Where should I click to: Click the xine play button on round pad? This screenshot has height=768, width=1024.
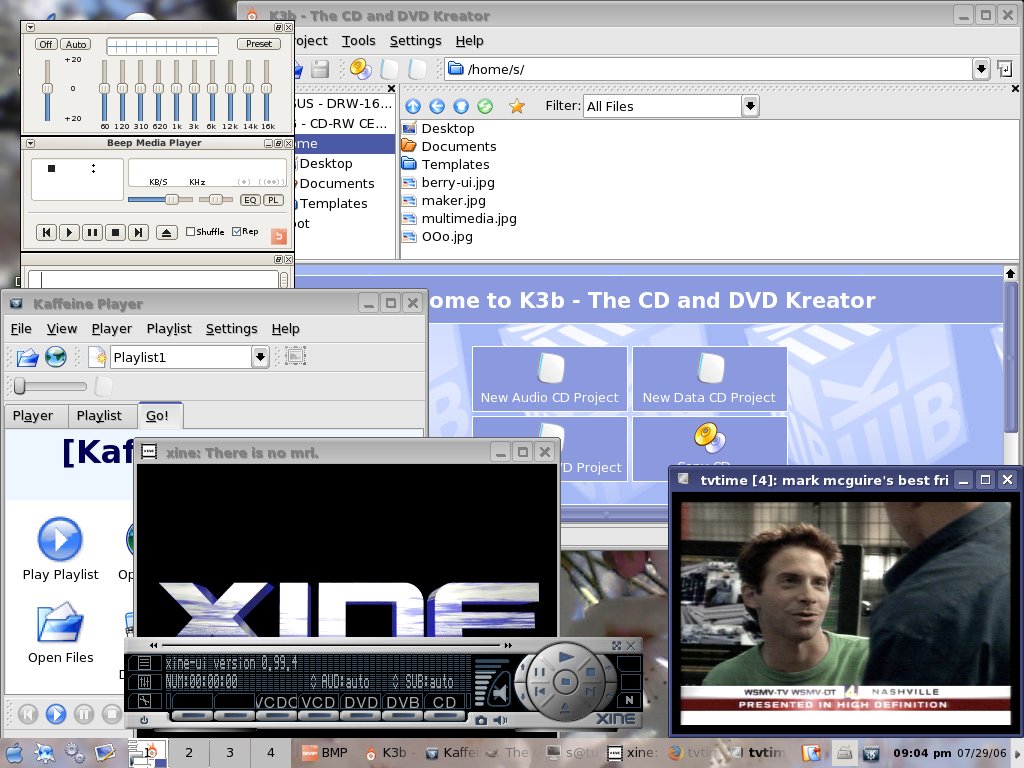click(566, 656)
